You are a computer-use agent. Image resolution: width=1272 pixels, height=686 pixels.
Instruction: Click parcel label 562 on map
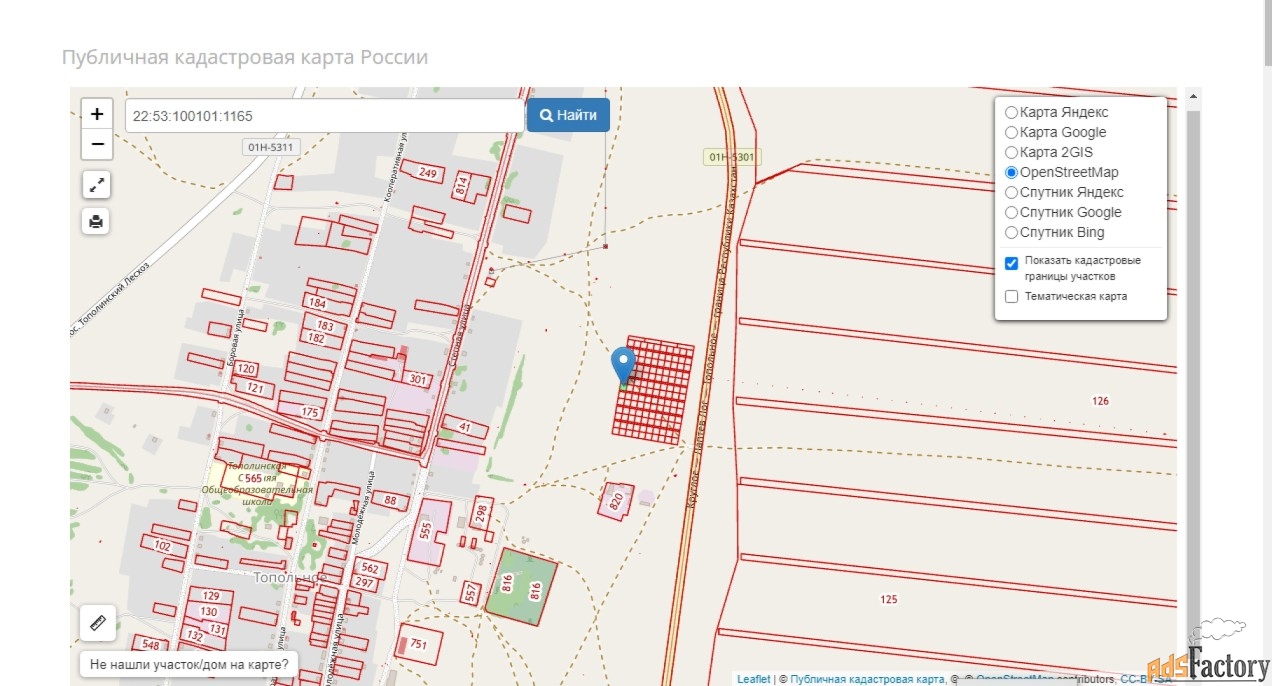point(370,568)
